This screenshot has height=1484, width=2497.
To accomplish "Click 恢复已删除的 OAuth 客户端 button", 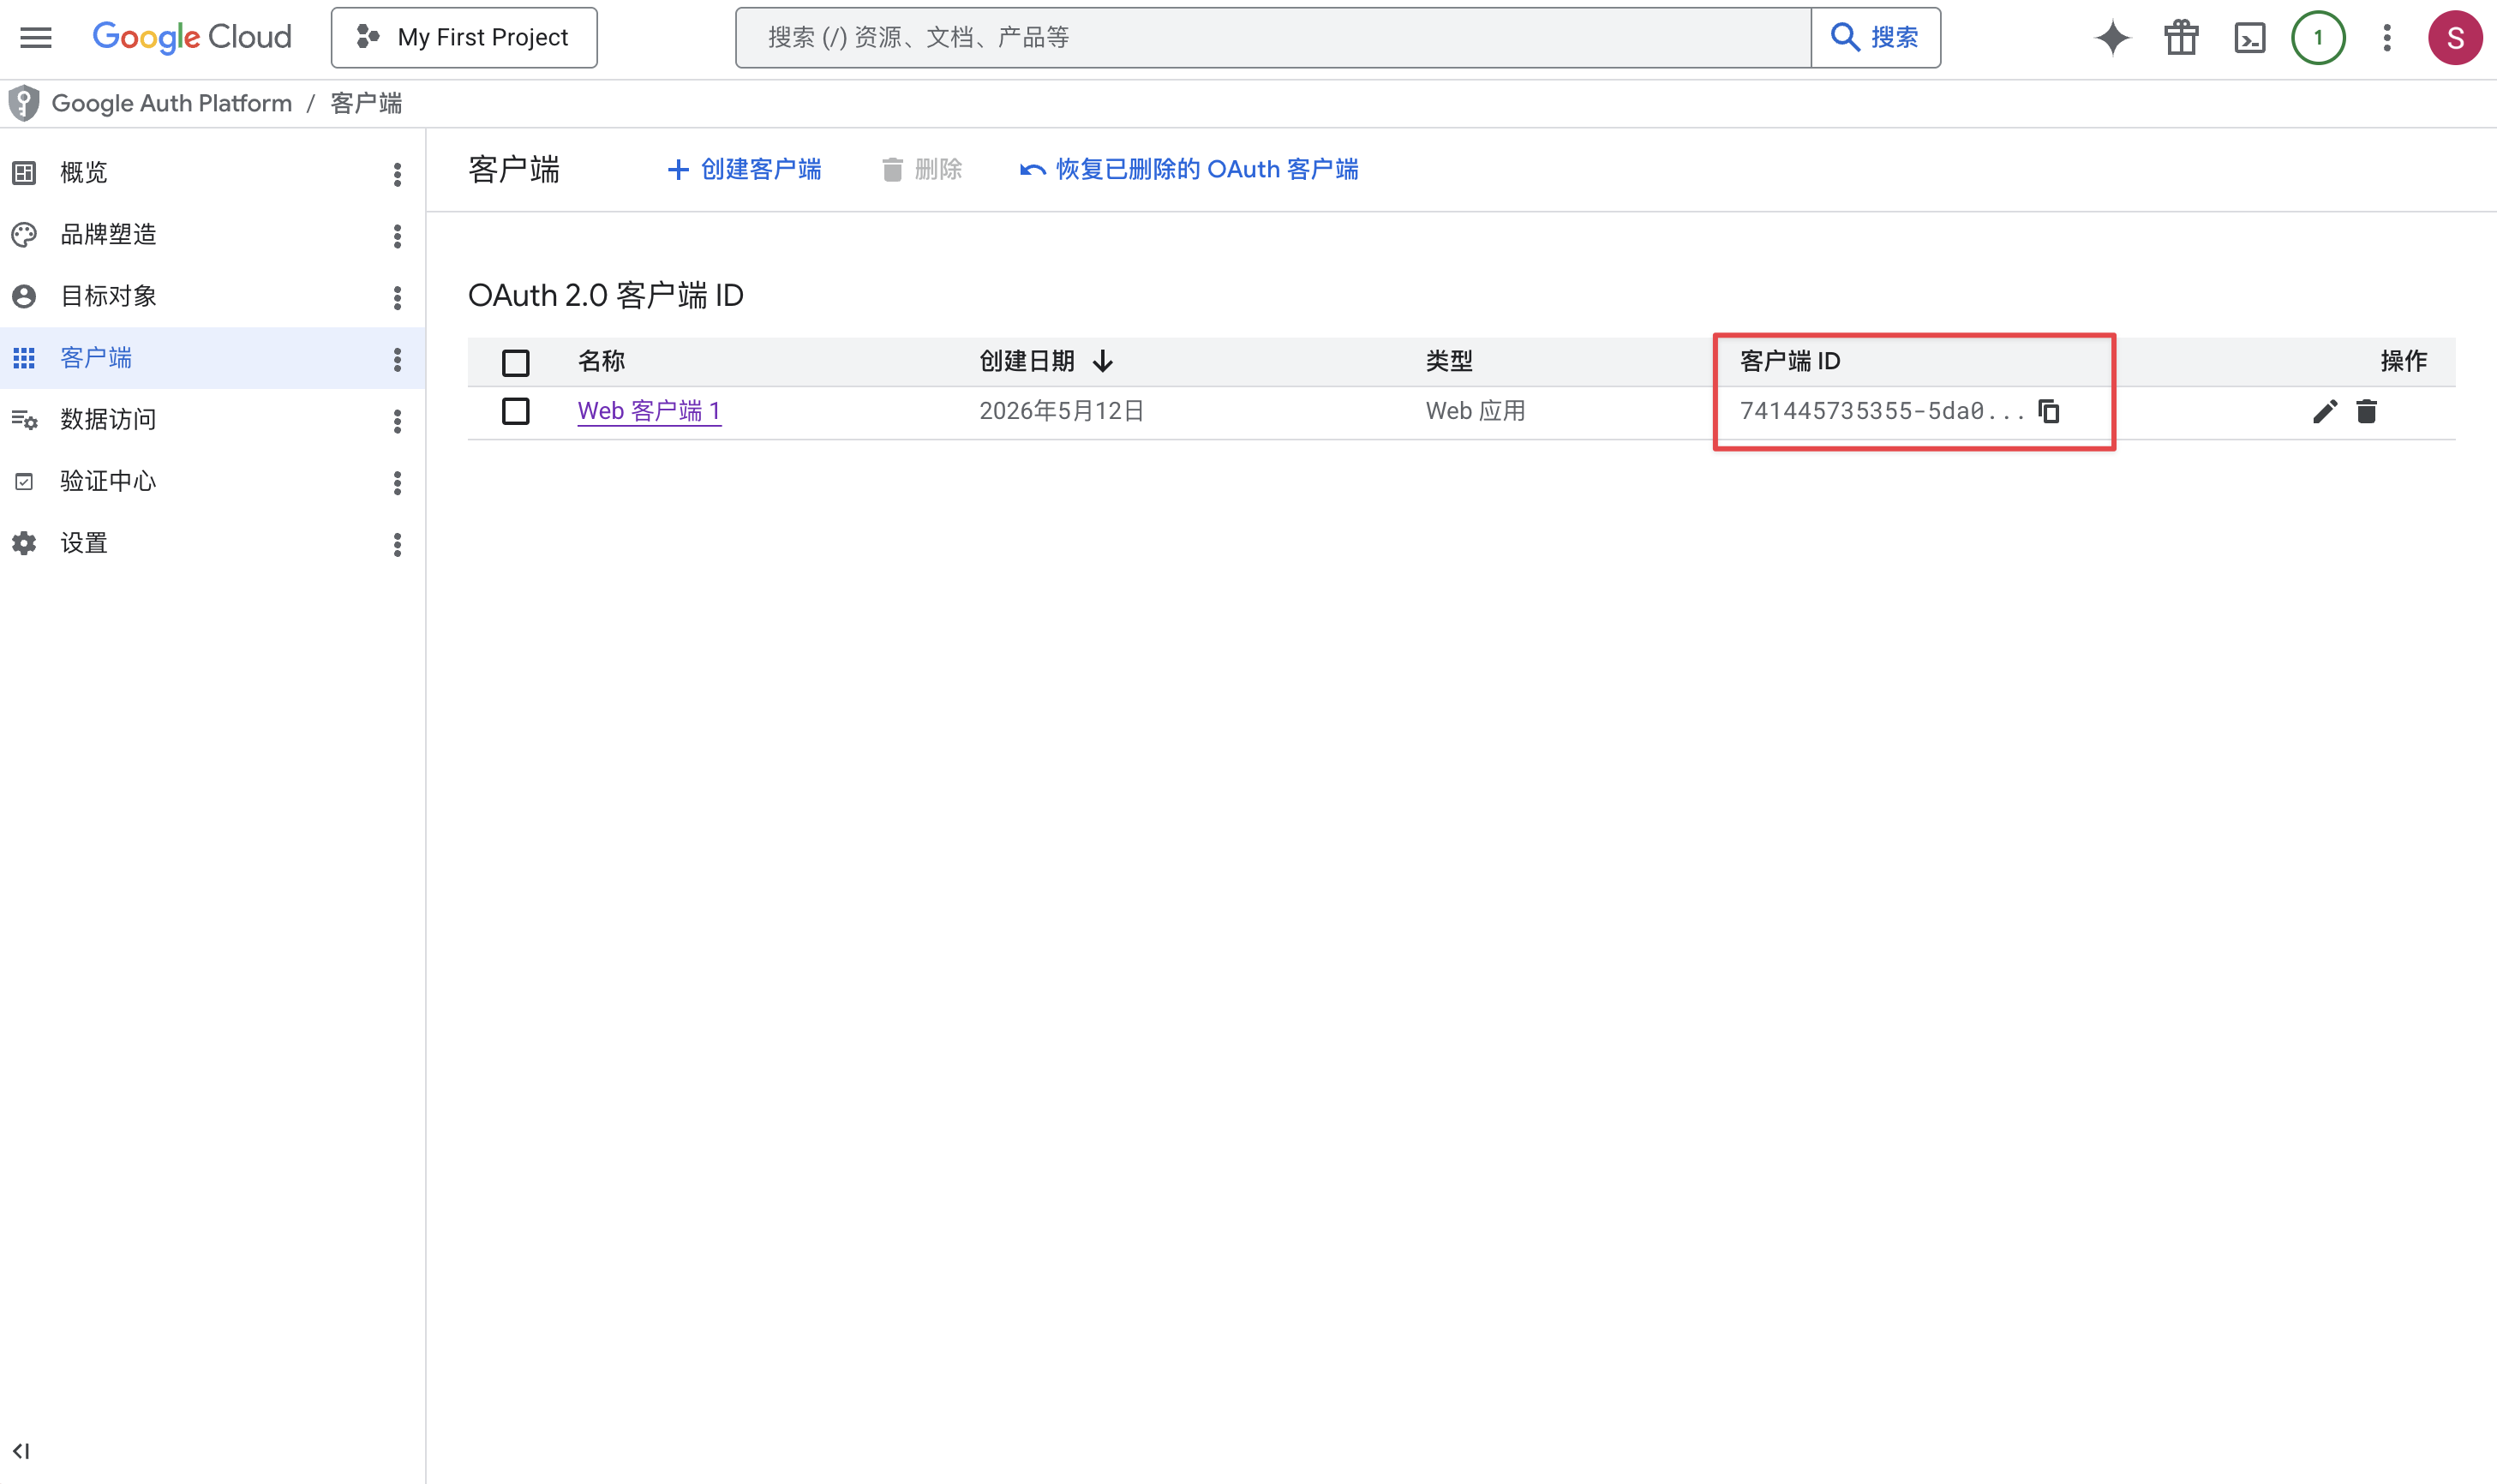I will [x=1189, y=169].
